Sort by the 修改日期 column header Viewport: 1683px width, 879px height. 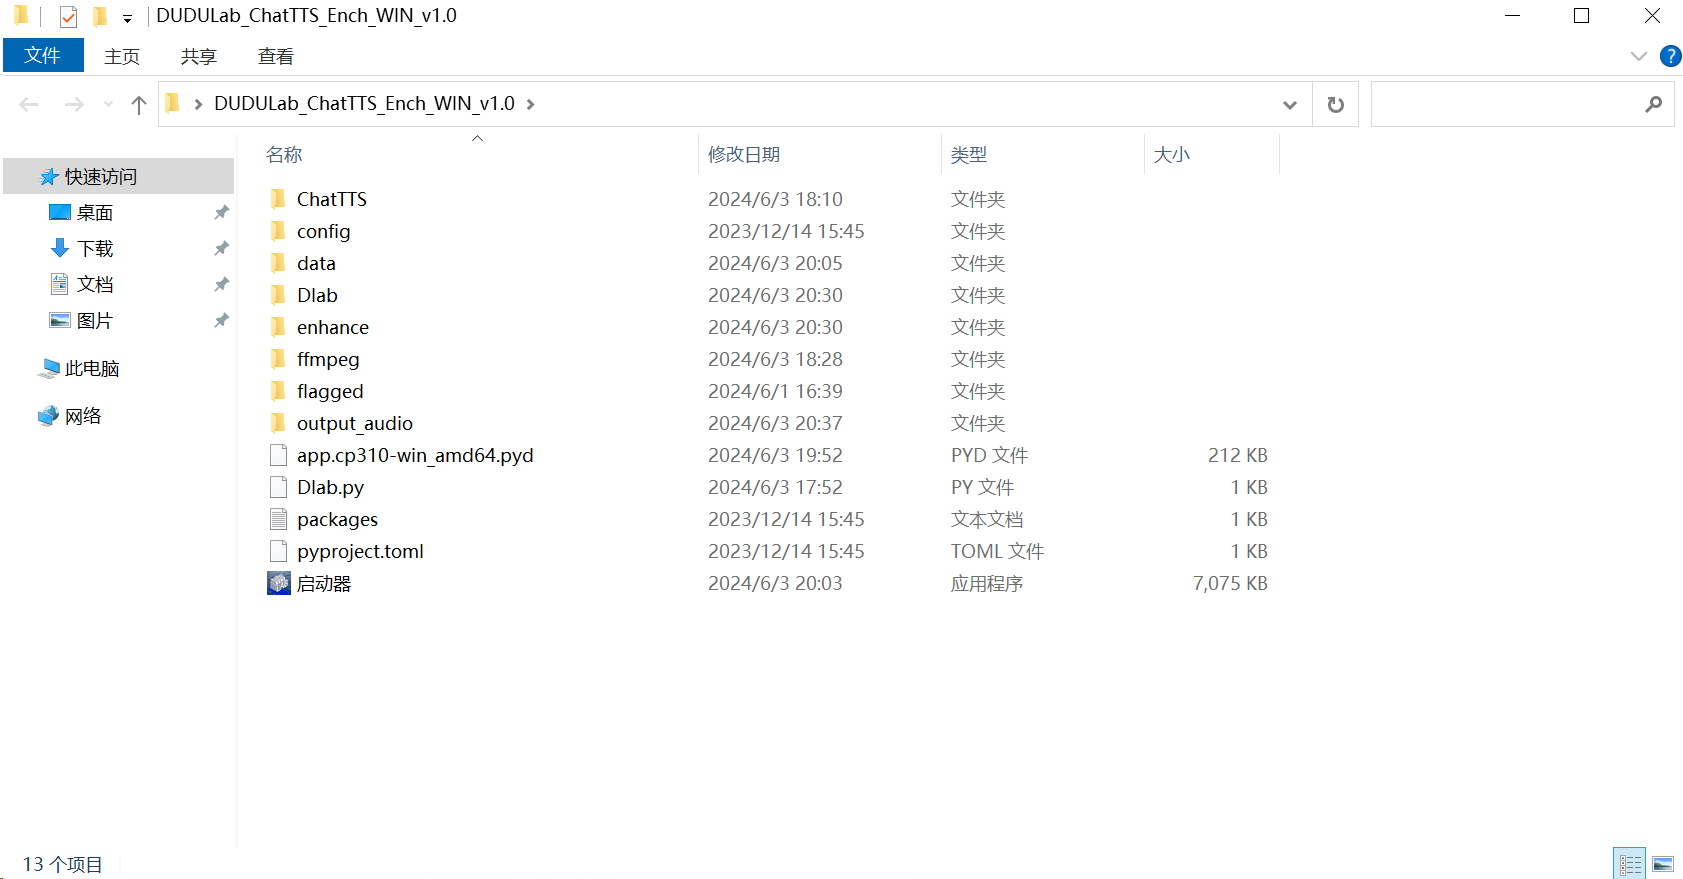coord(744,154)
